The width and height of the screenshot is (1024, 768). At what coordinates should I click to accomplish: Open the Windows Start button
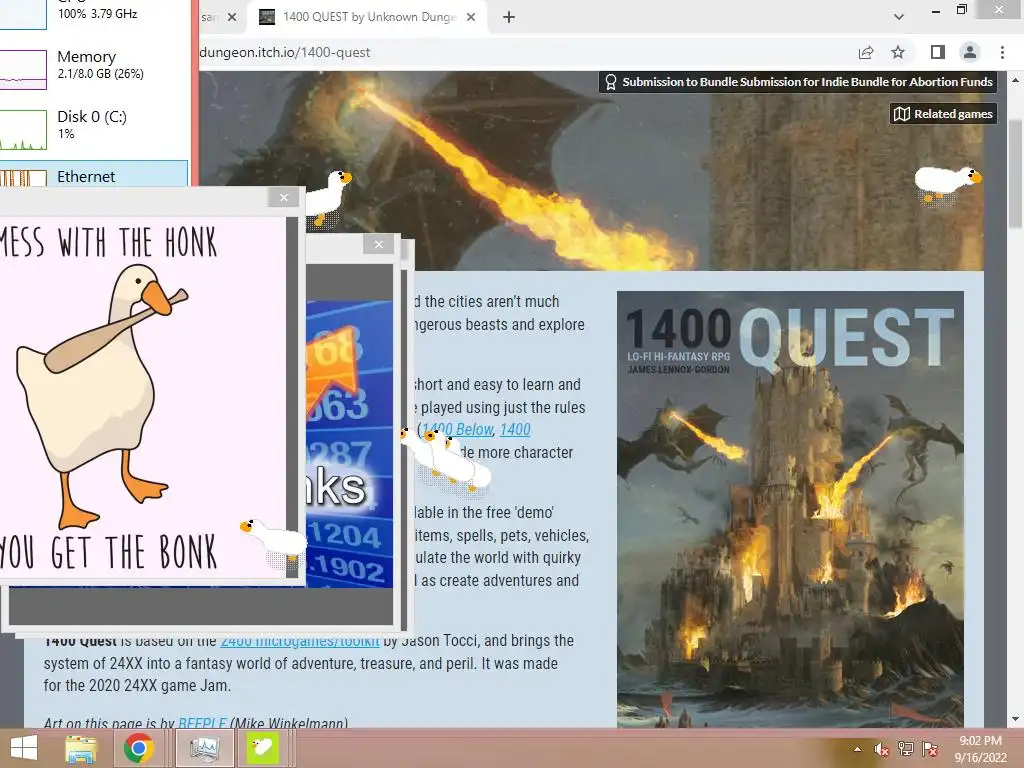[24, 748]
